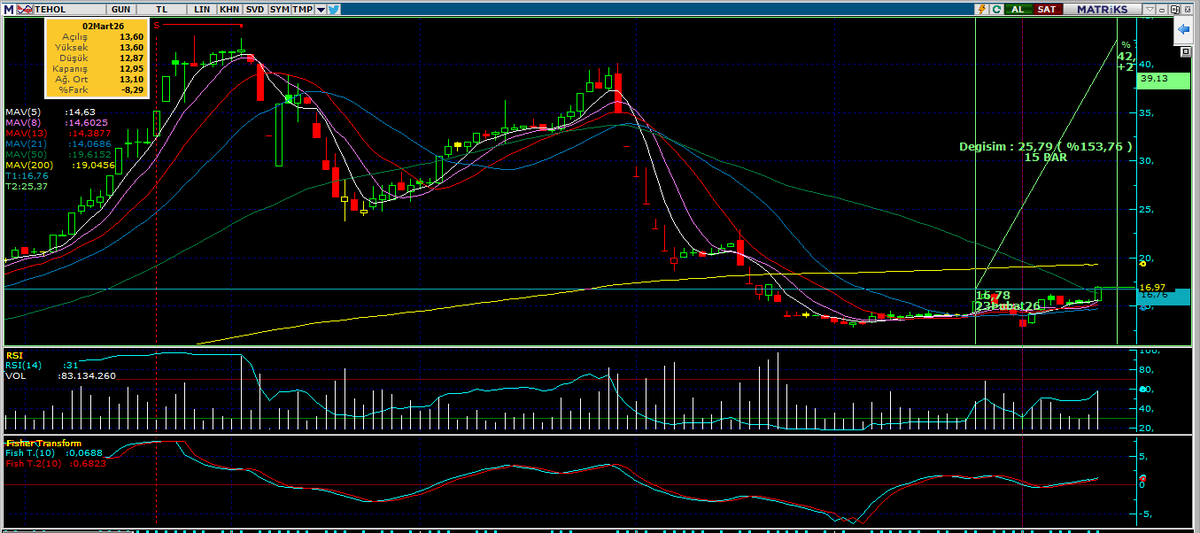The width and height of the screenshot is (1200, 533).
Task: Click the Fisher Transform panel title
Action: click(44, 443)
